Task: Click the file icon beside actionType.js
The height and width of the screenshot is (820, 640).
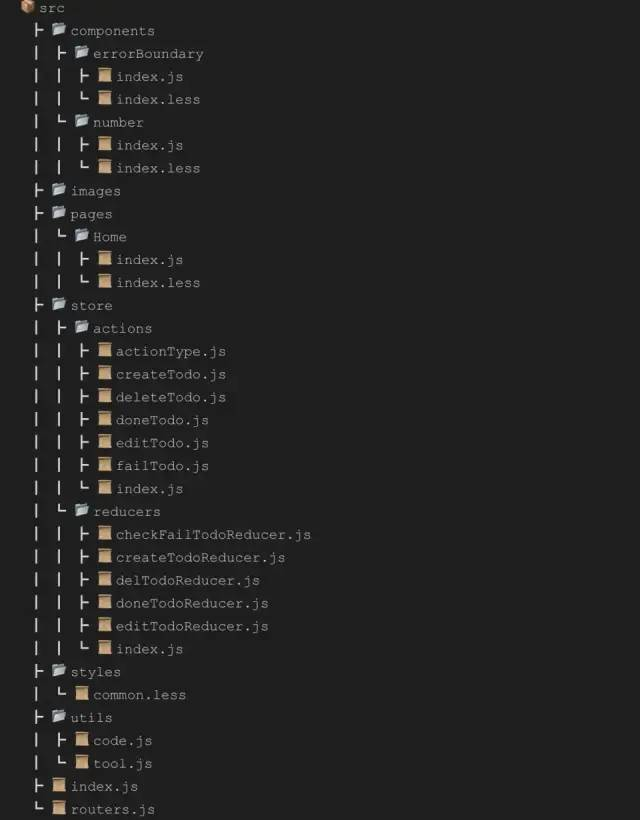Action: pyautogui.click(x=105, y=350)
